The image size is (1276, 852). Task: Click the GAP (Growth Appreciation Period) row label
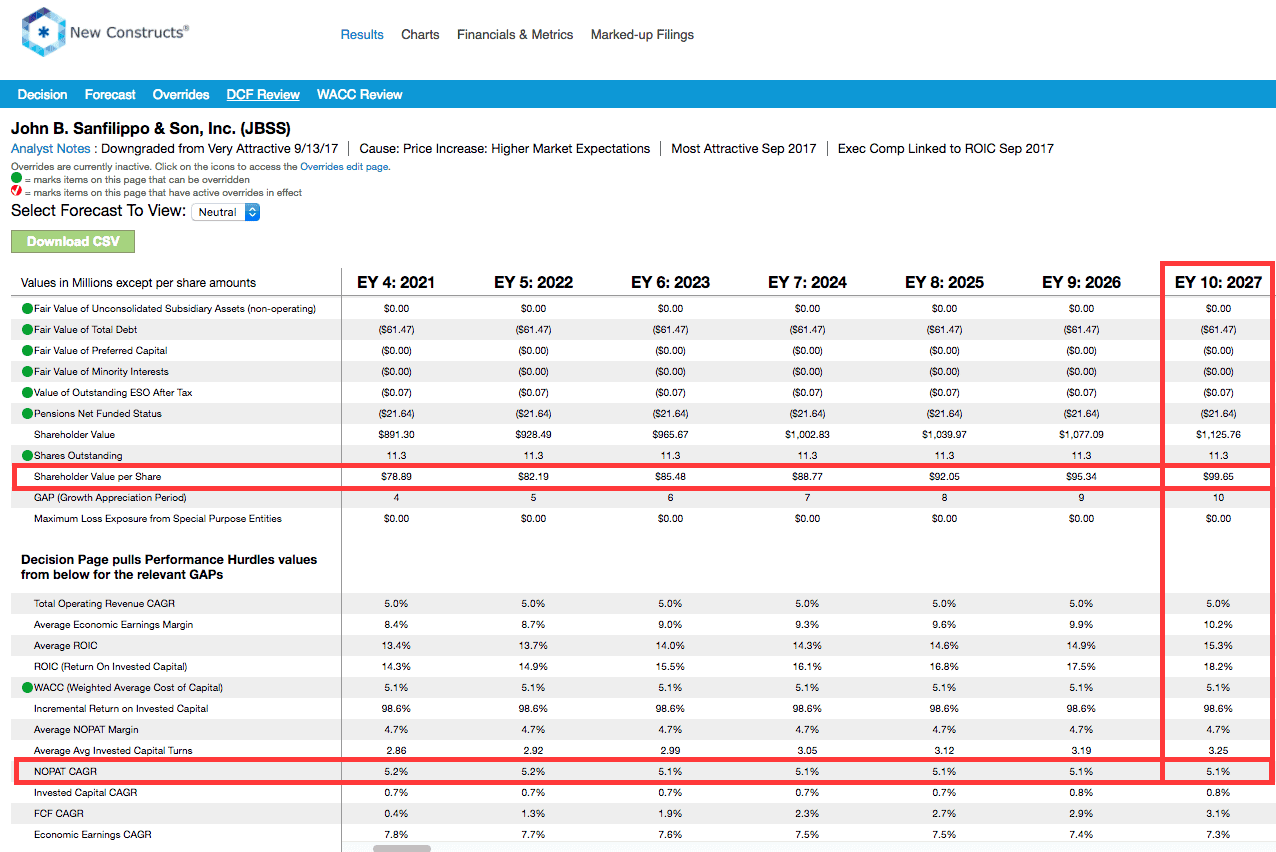110,498
